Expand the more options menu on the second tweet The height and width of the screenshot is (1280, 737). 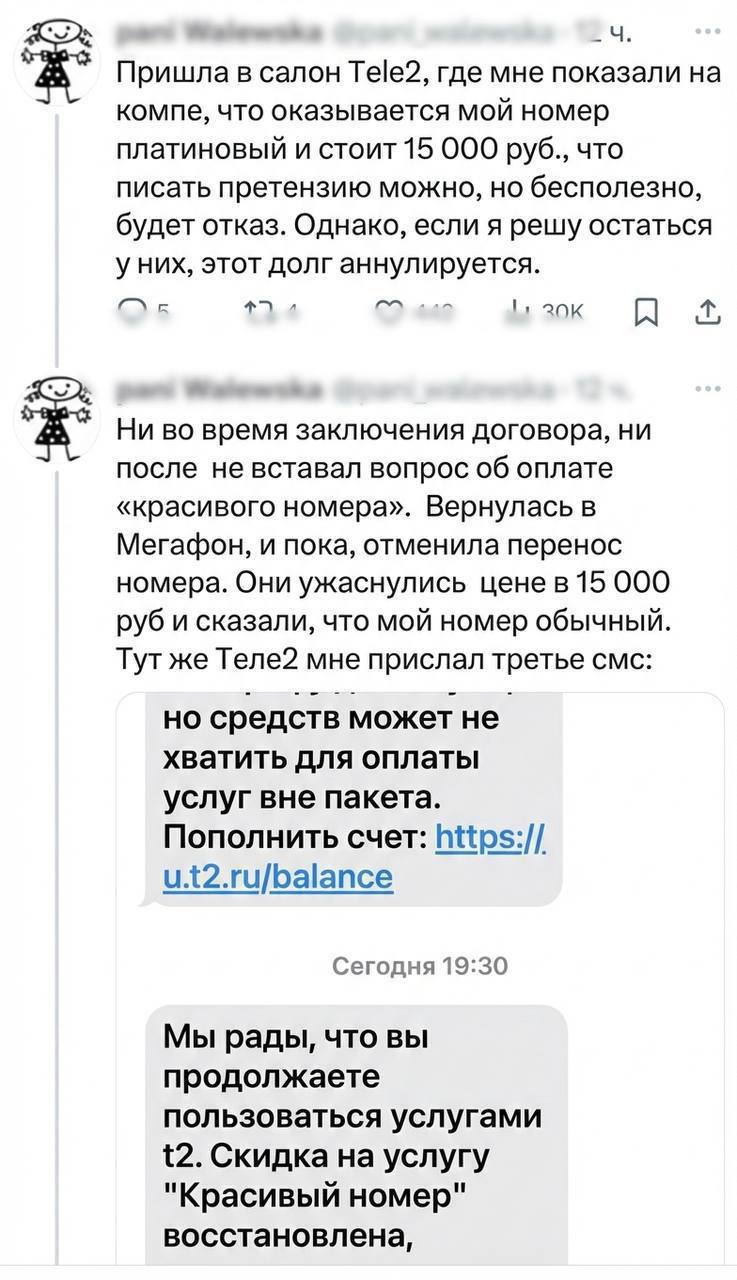[706, 390]
